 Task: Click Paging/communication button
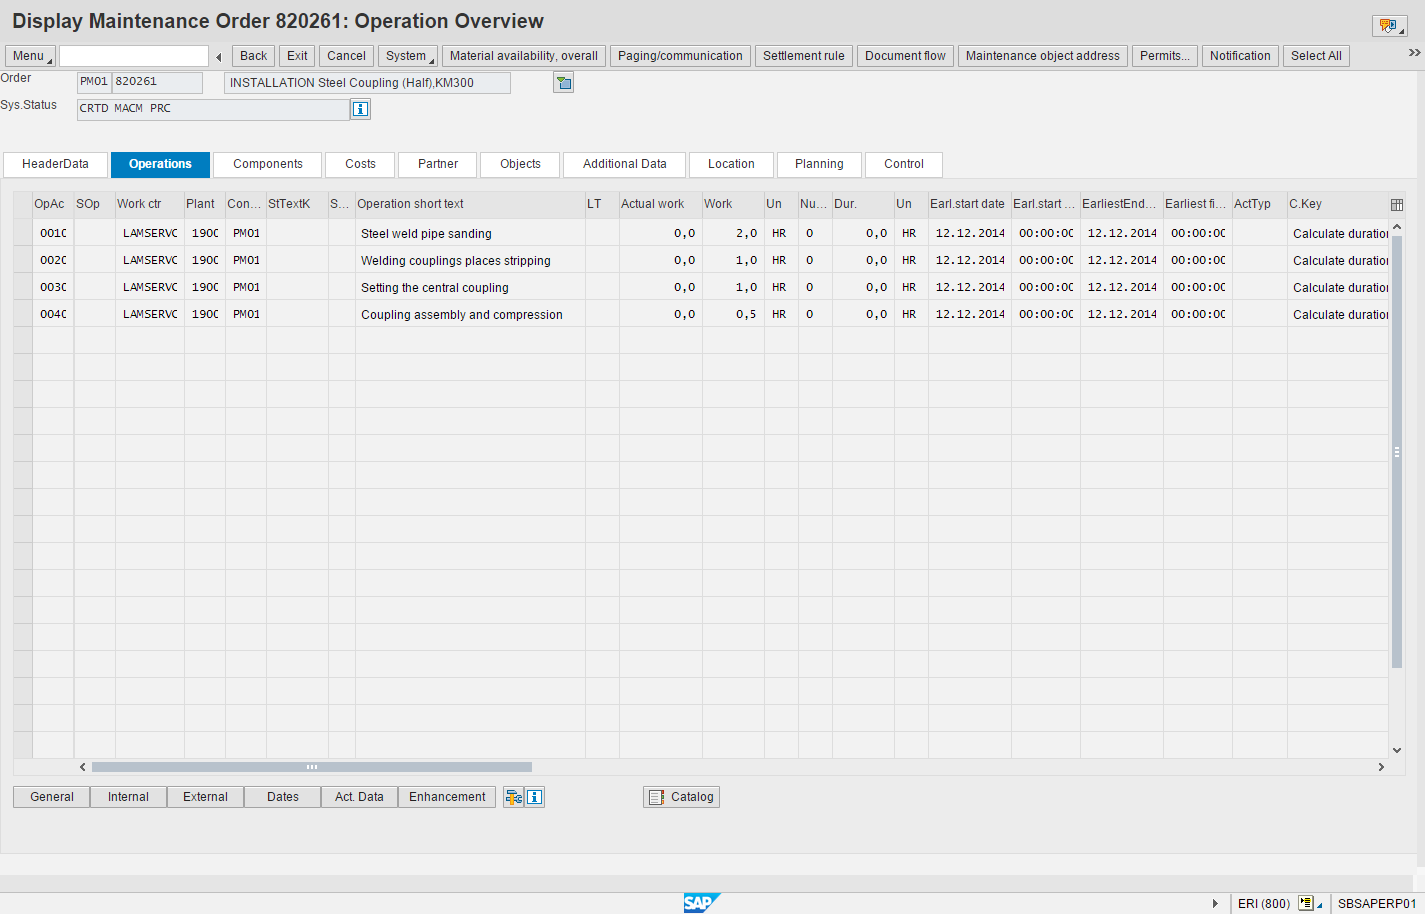click(680, 56)
